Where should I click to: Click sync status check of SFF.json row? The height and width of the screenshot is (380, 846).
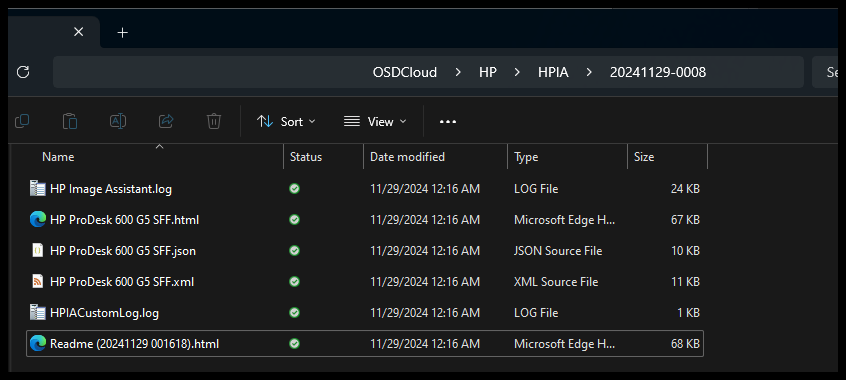(295, 250)
